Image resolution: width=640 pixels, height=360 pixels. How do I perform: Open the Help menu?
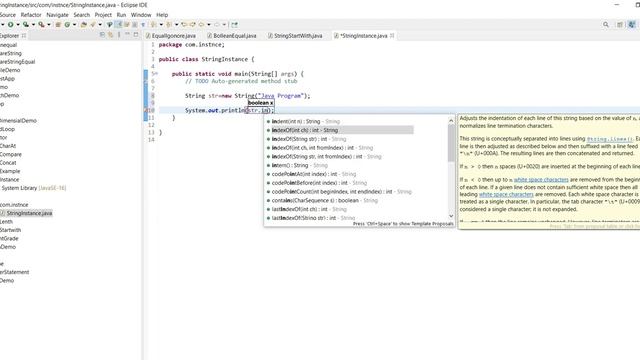click(162, 15)
